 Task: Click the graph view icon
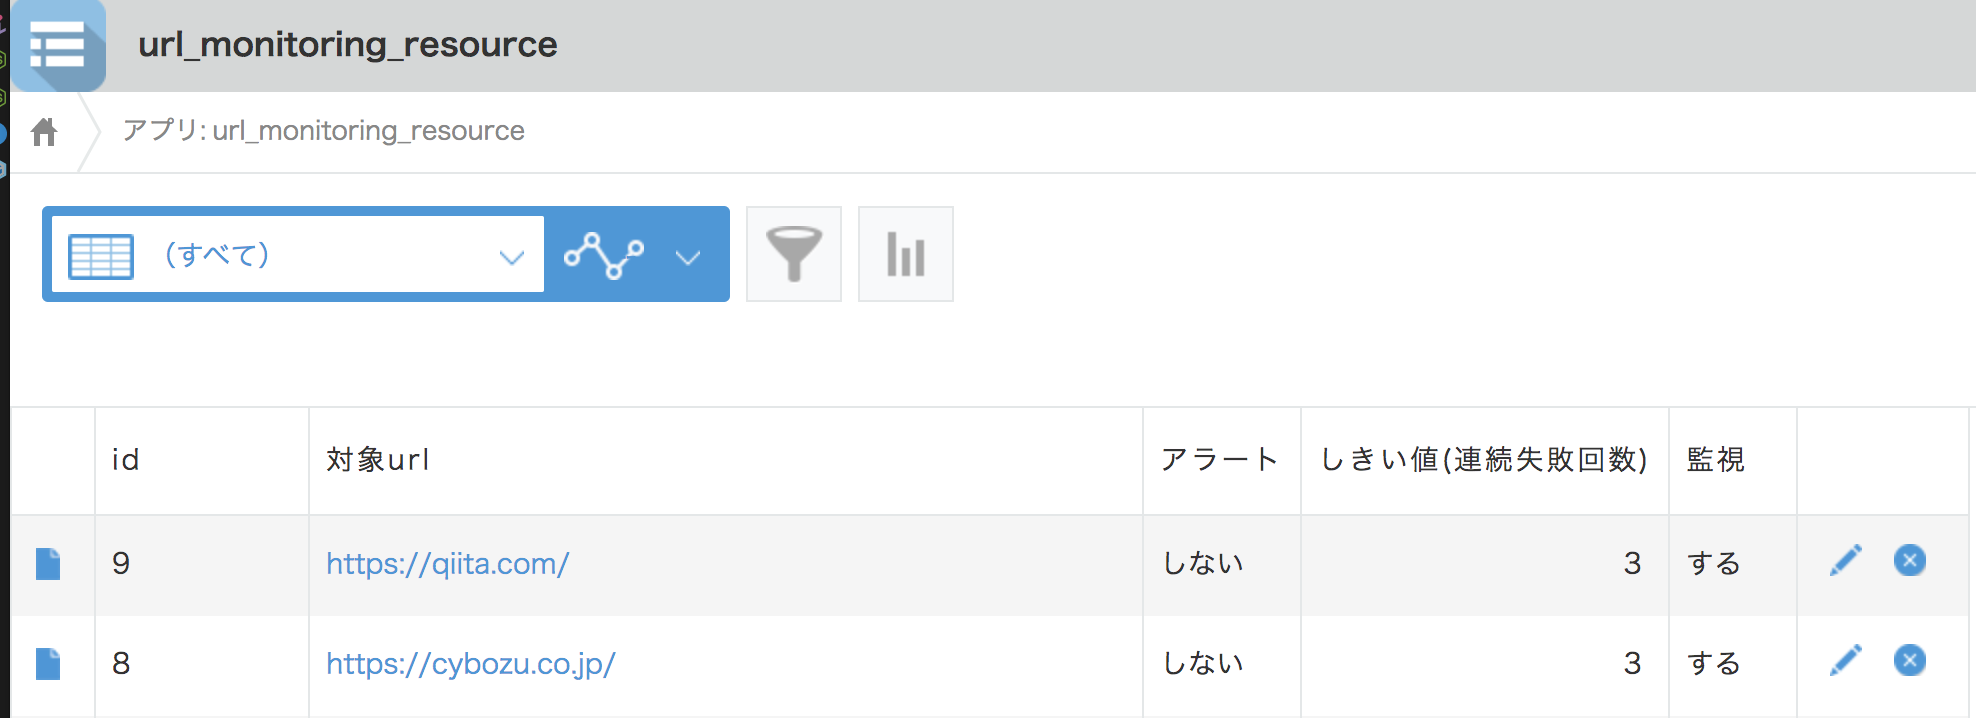pos(604,255)
